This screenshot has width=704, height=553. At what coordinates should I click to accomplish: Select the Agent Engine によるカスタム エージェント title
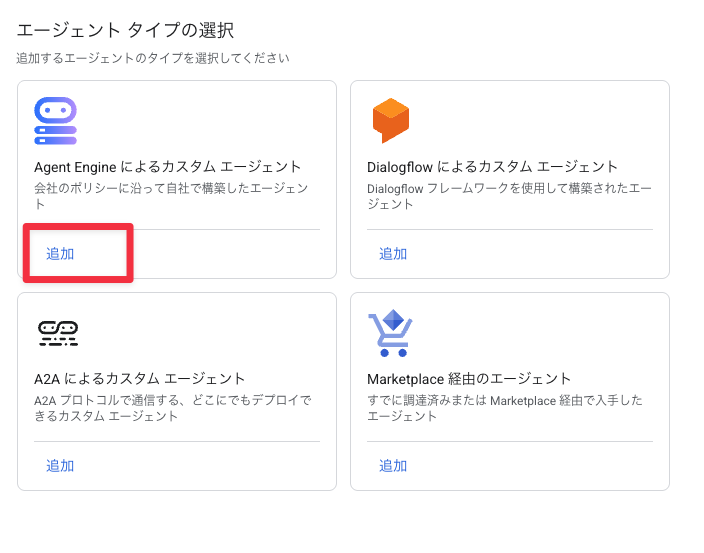[x=167, y=167]
